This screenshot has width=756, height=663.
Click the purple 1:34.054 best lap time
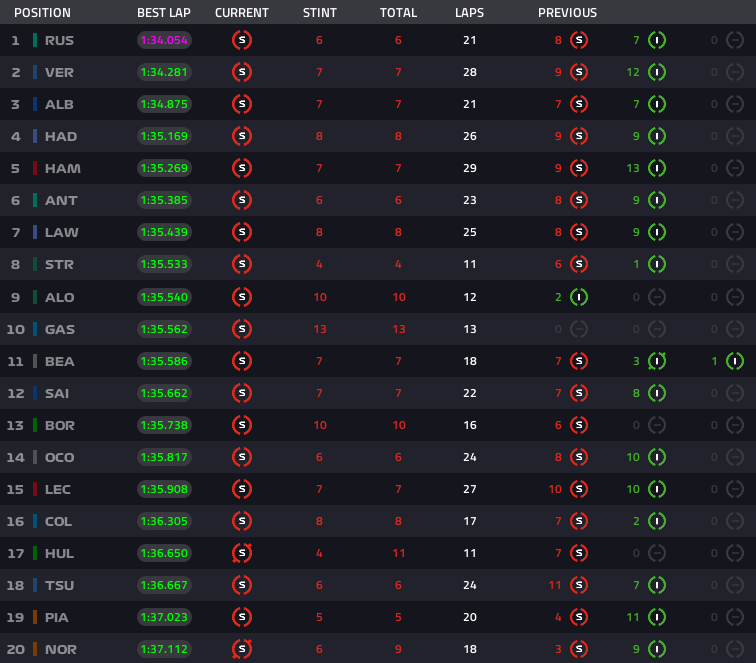point(164,40)
